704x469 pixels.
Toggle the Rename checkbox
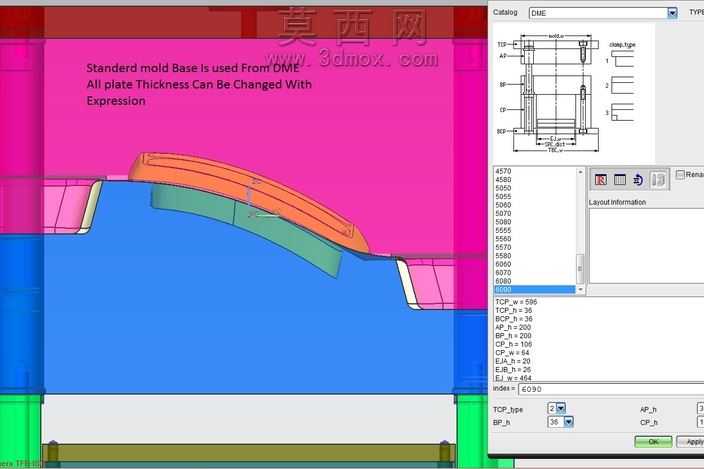680,174
